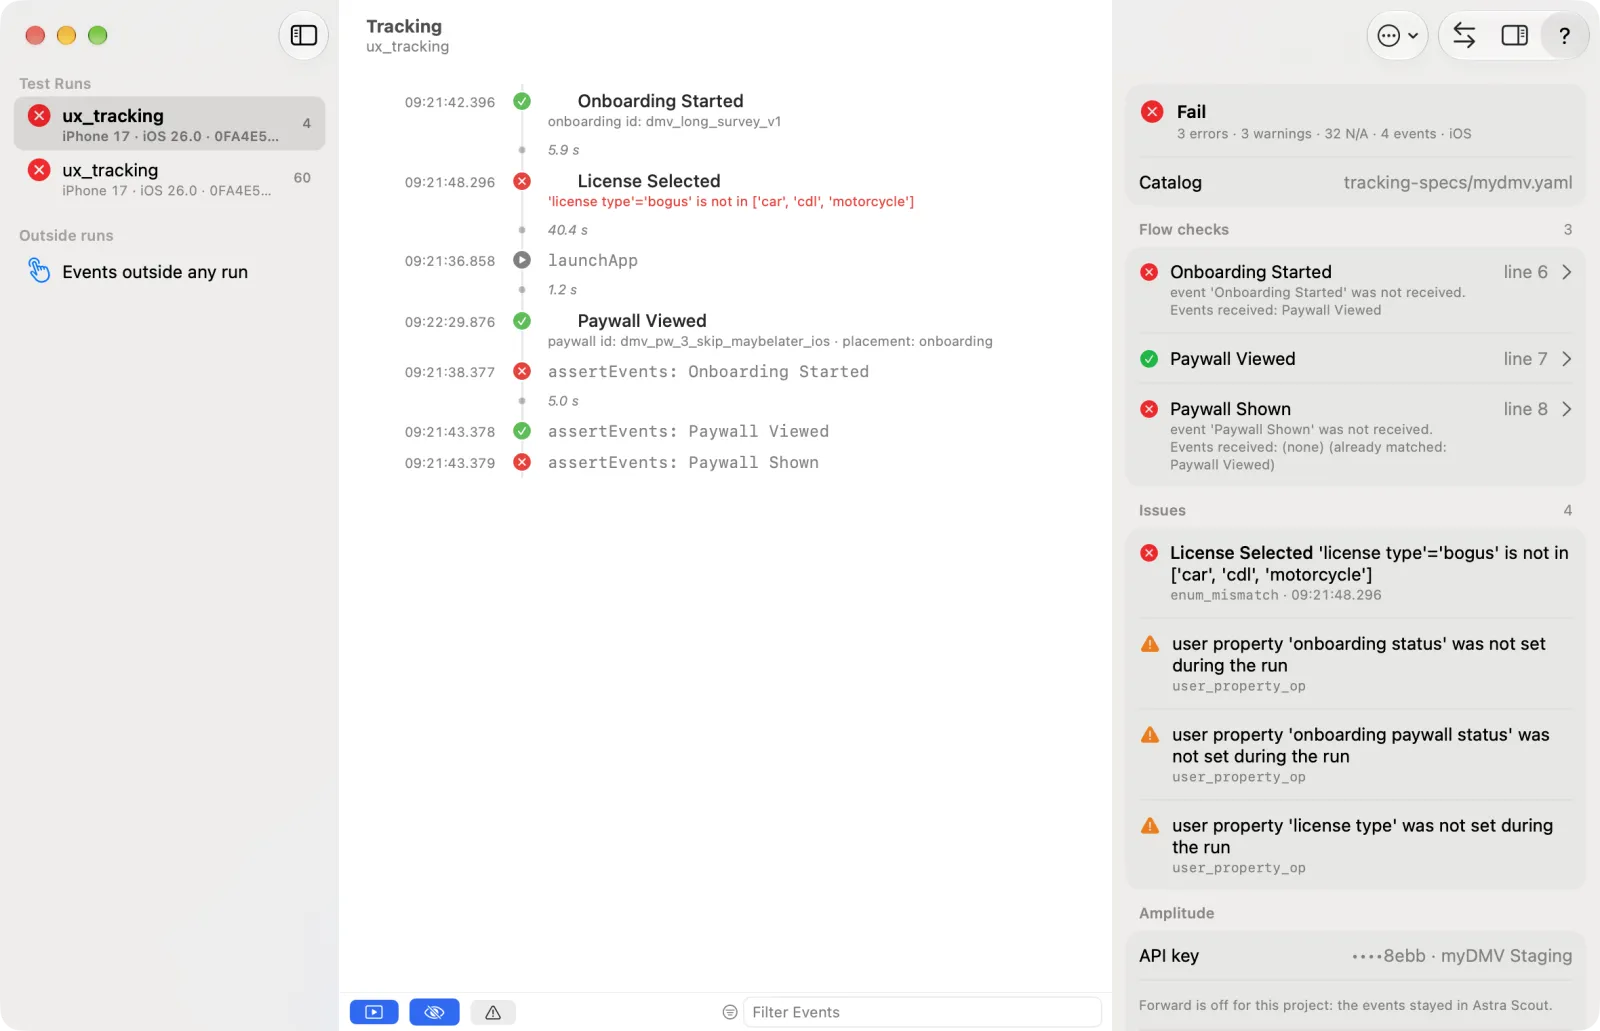Screen dimensions: 1600x1031
Task: Select the launchApp timeline step
Action: click(593, 260)
